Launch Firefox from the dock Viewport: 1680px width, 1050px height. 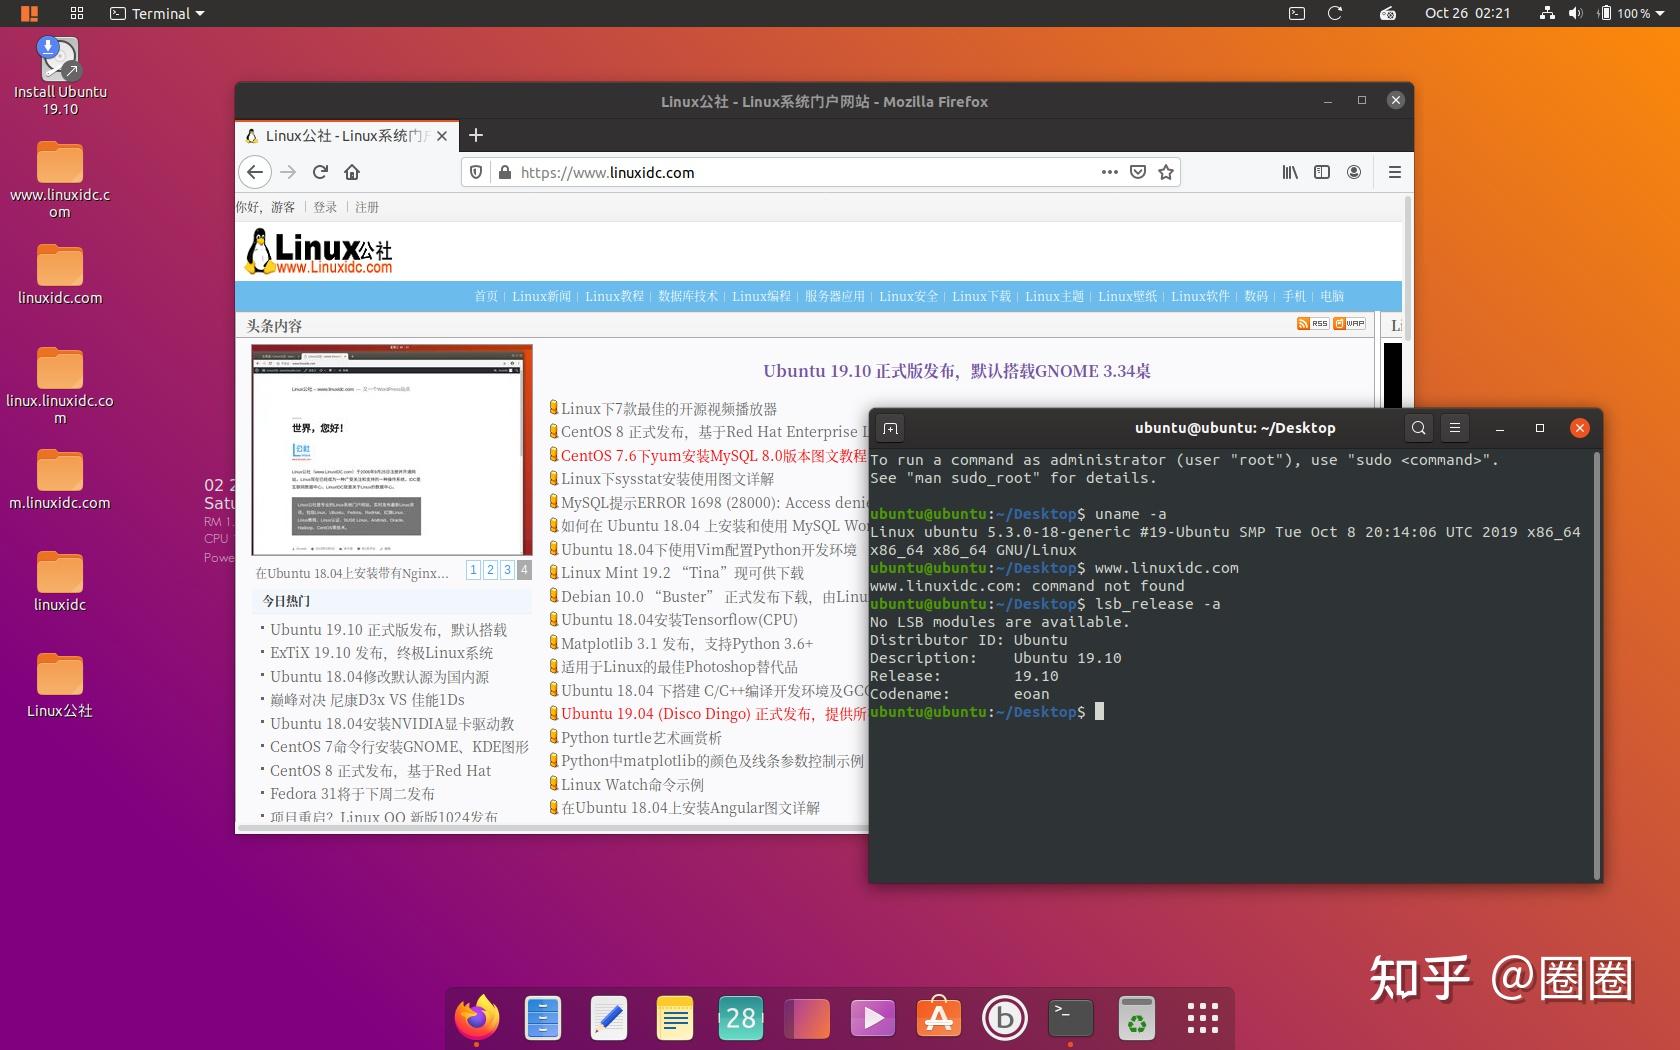pos(478,1017)
